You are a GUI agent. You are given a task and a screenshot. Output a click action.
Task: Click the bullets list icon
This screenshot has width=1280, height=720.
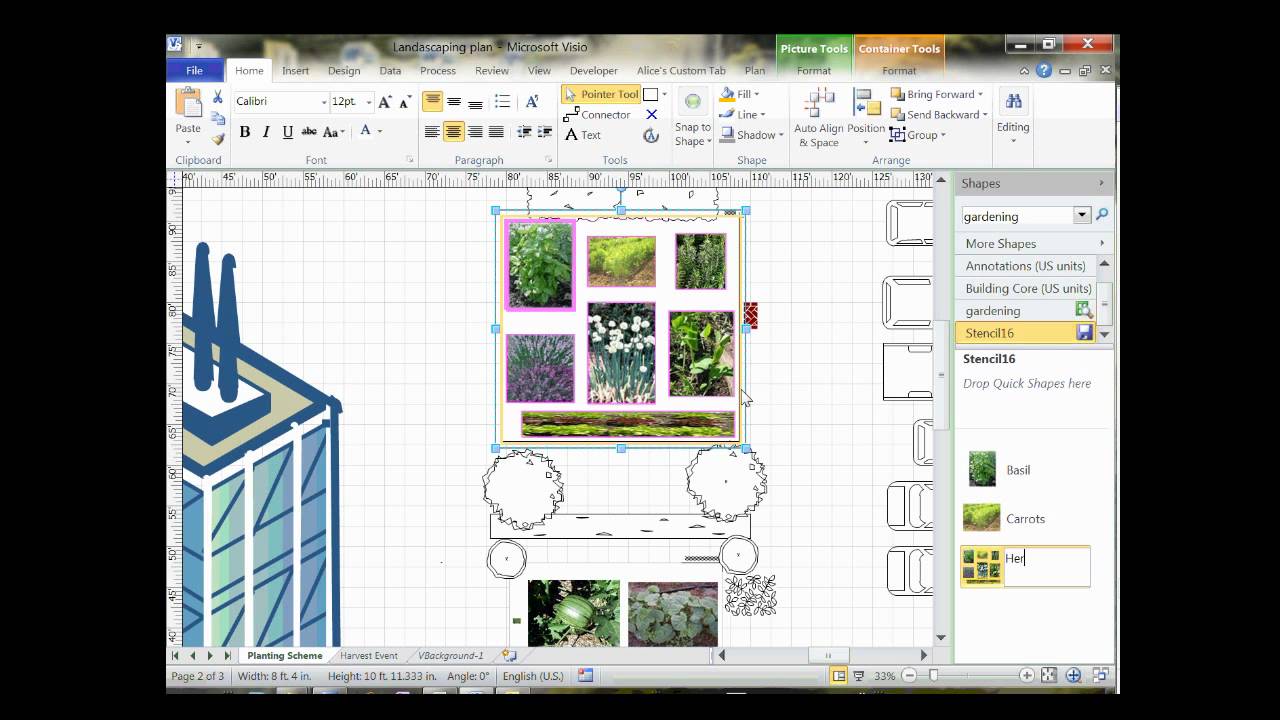[502, 102]
